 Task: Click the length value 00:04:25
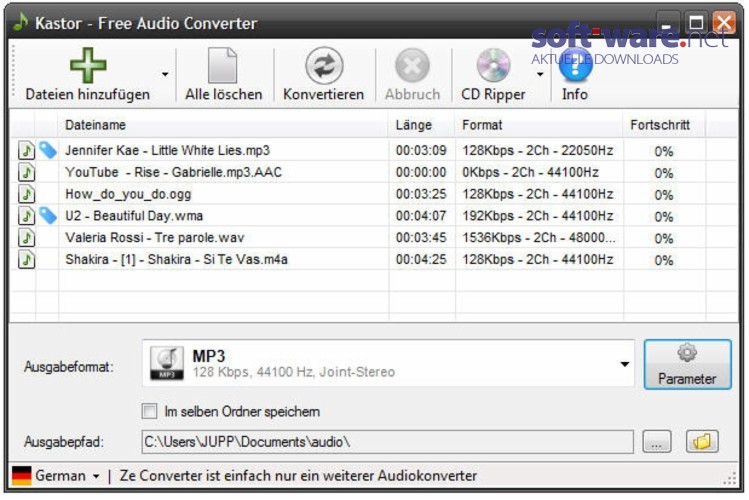[x=421, y=260]
